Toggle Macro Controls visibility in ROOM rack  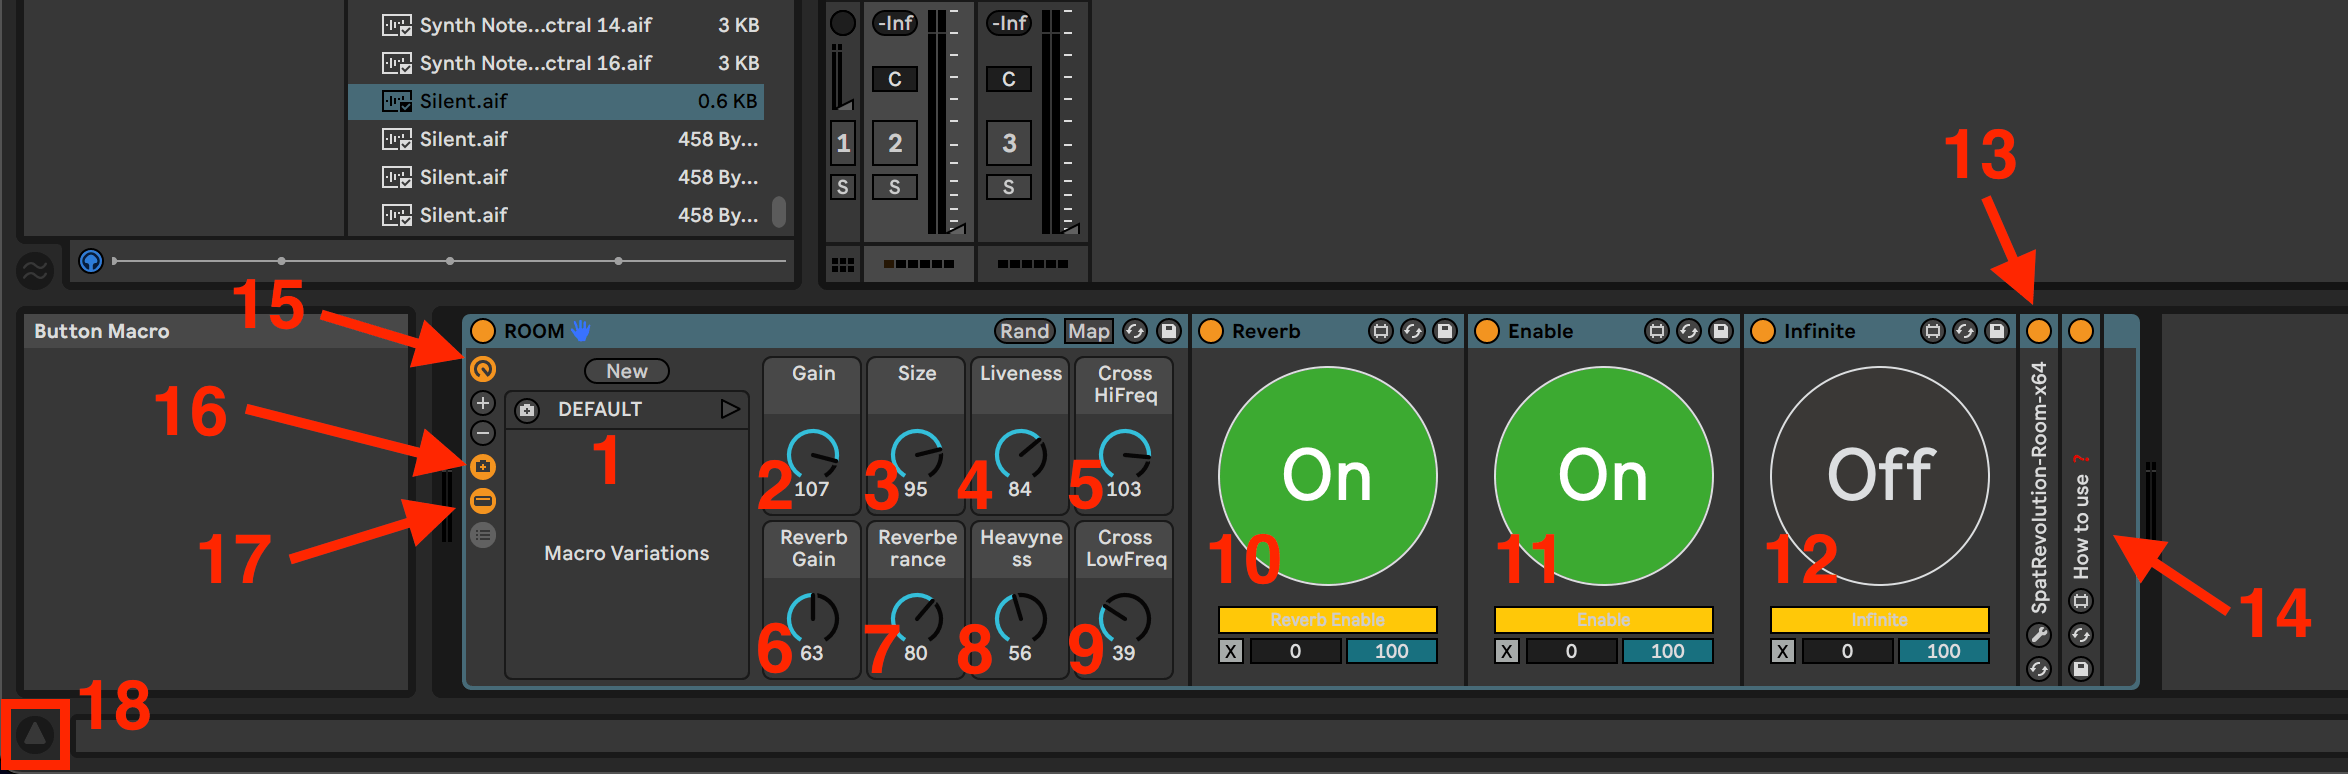pos(483,369)
